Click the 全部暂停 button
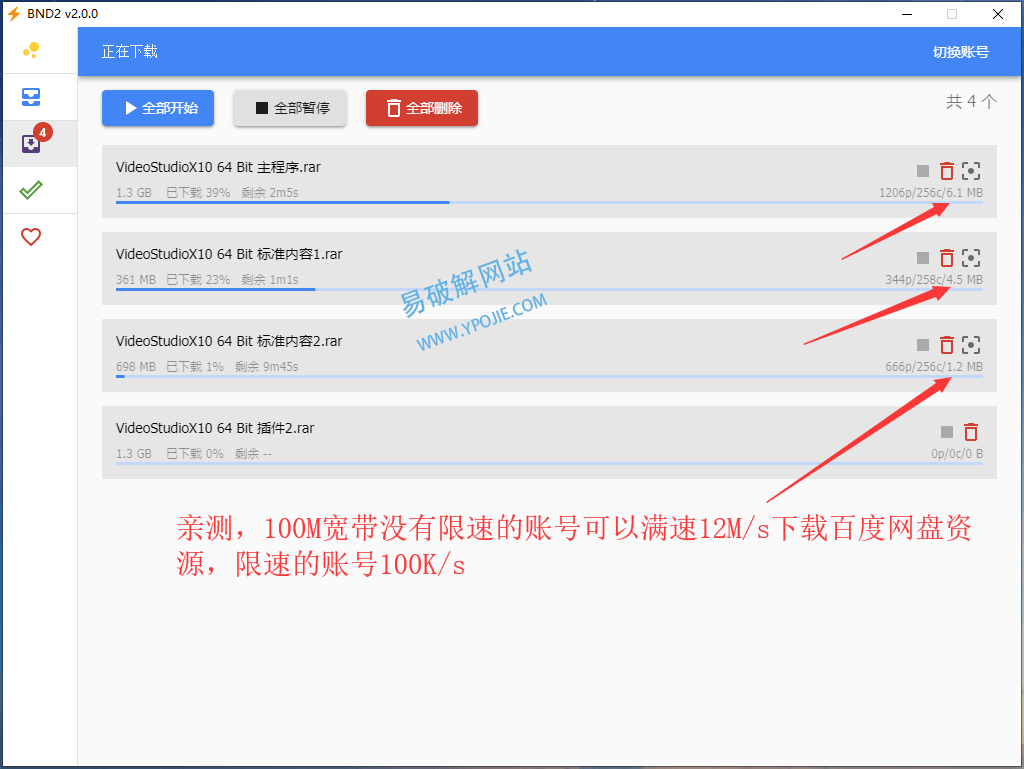 (290, 108)
